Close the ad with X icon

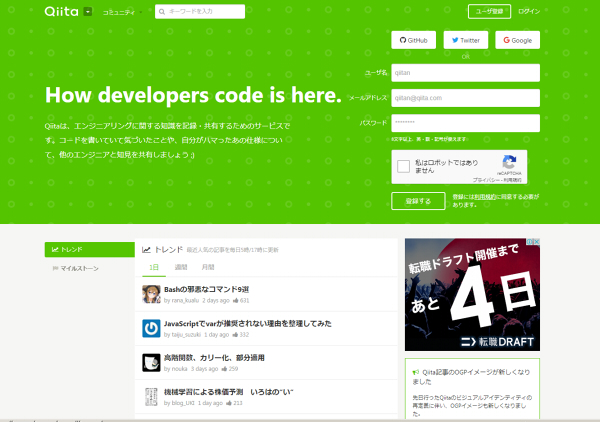(537, 241)
